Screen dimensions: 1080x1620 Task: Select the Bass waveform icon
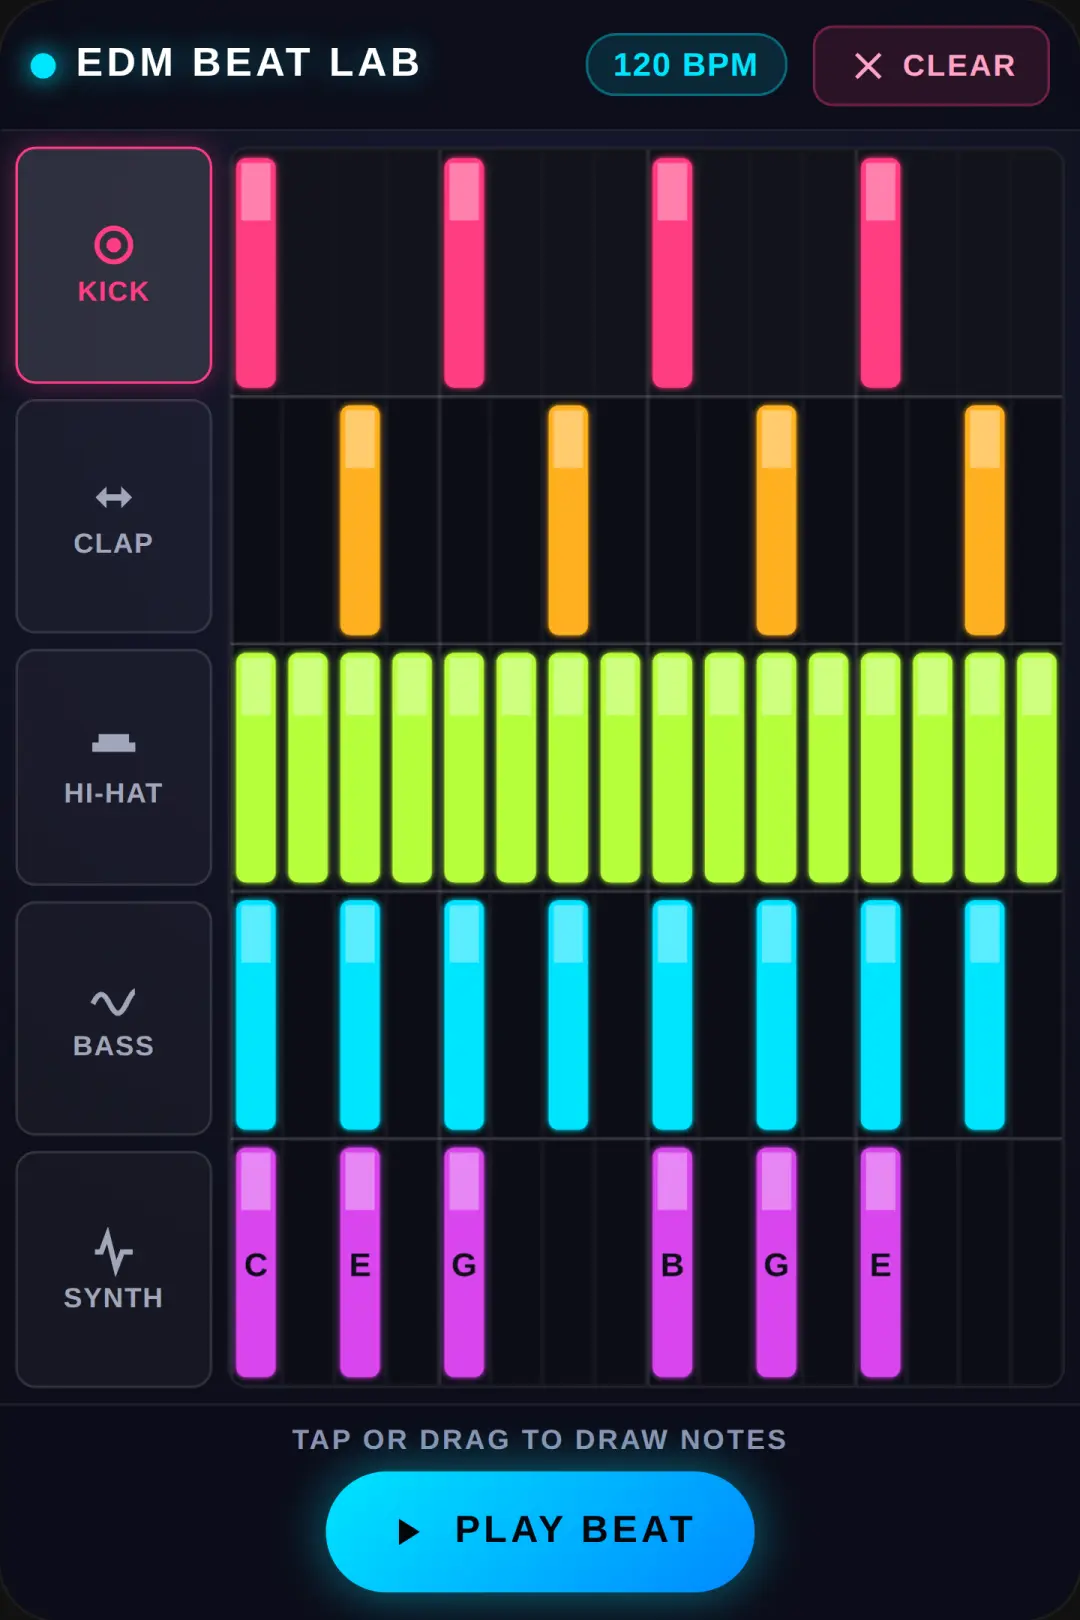tap(113, 1002)
